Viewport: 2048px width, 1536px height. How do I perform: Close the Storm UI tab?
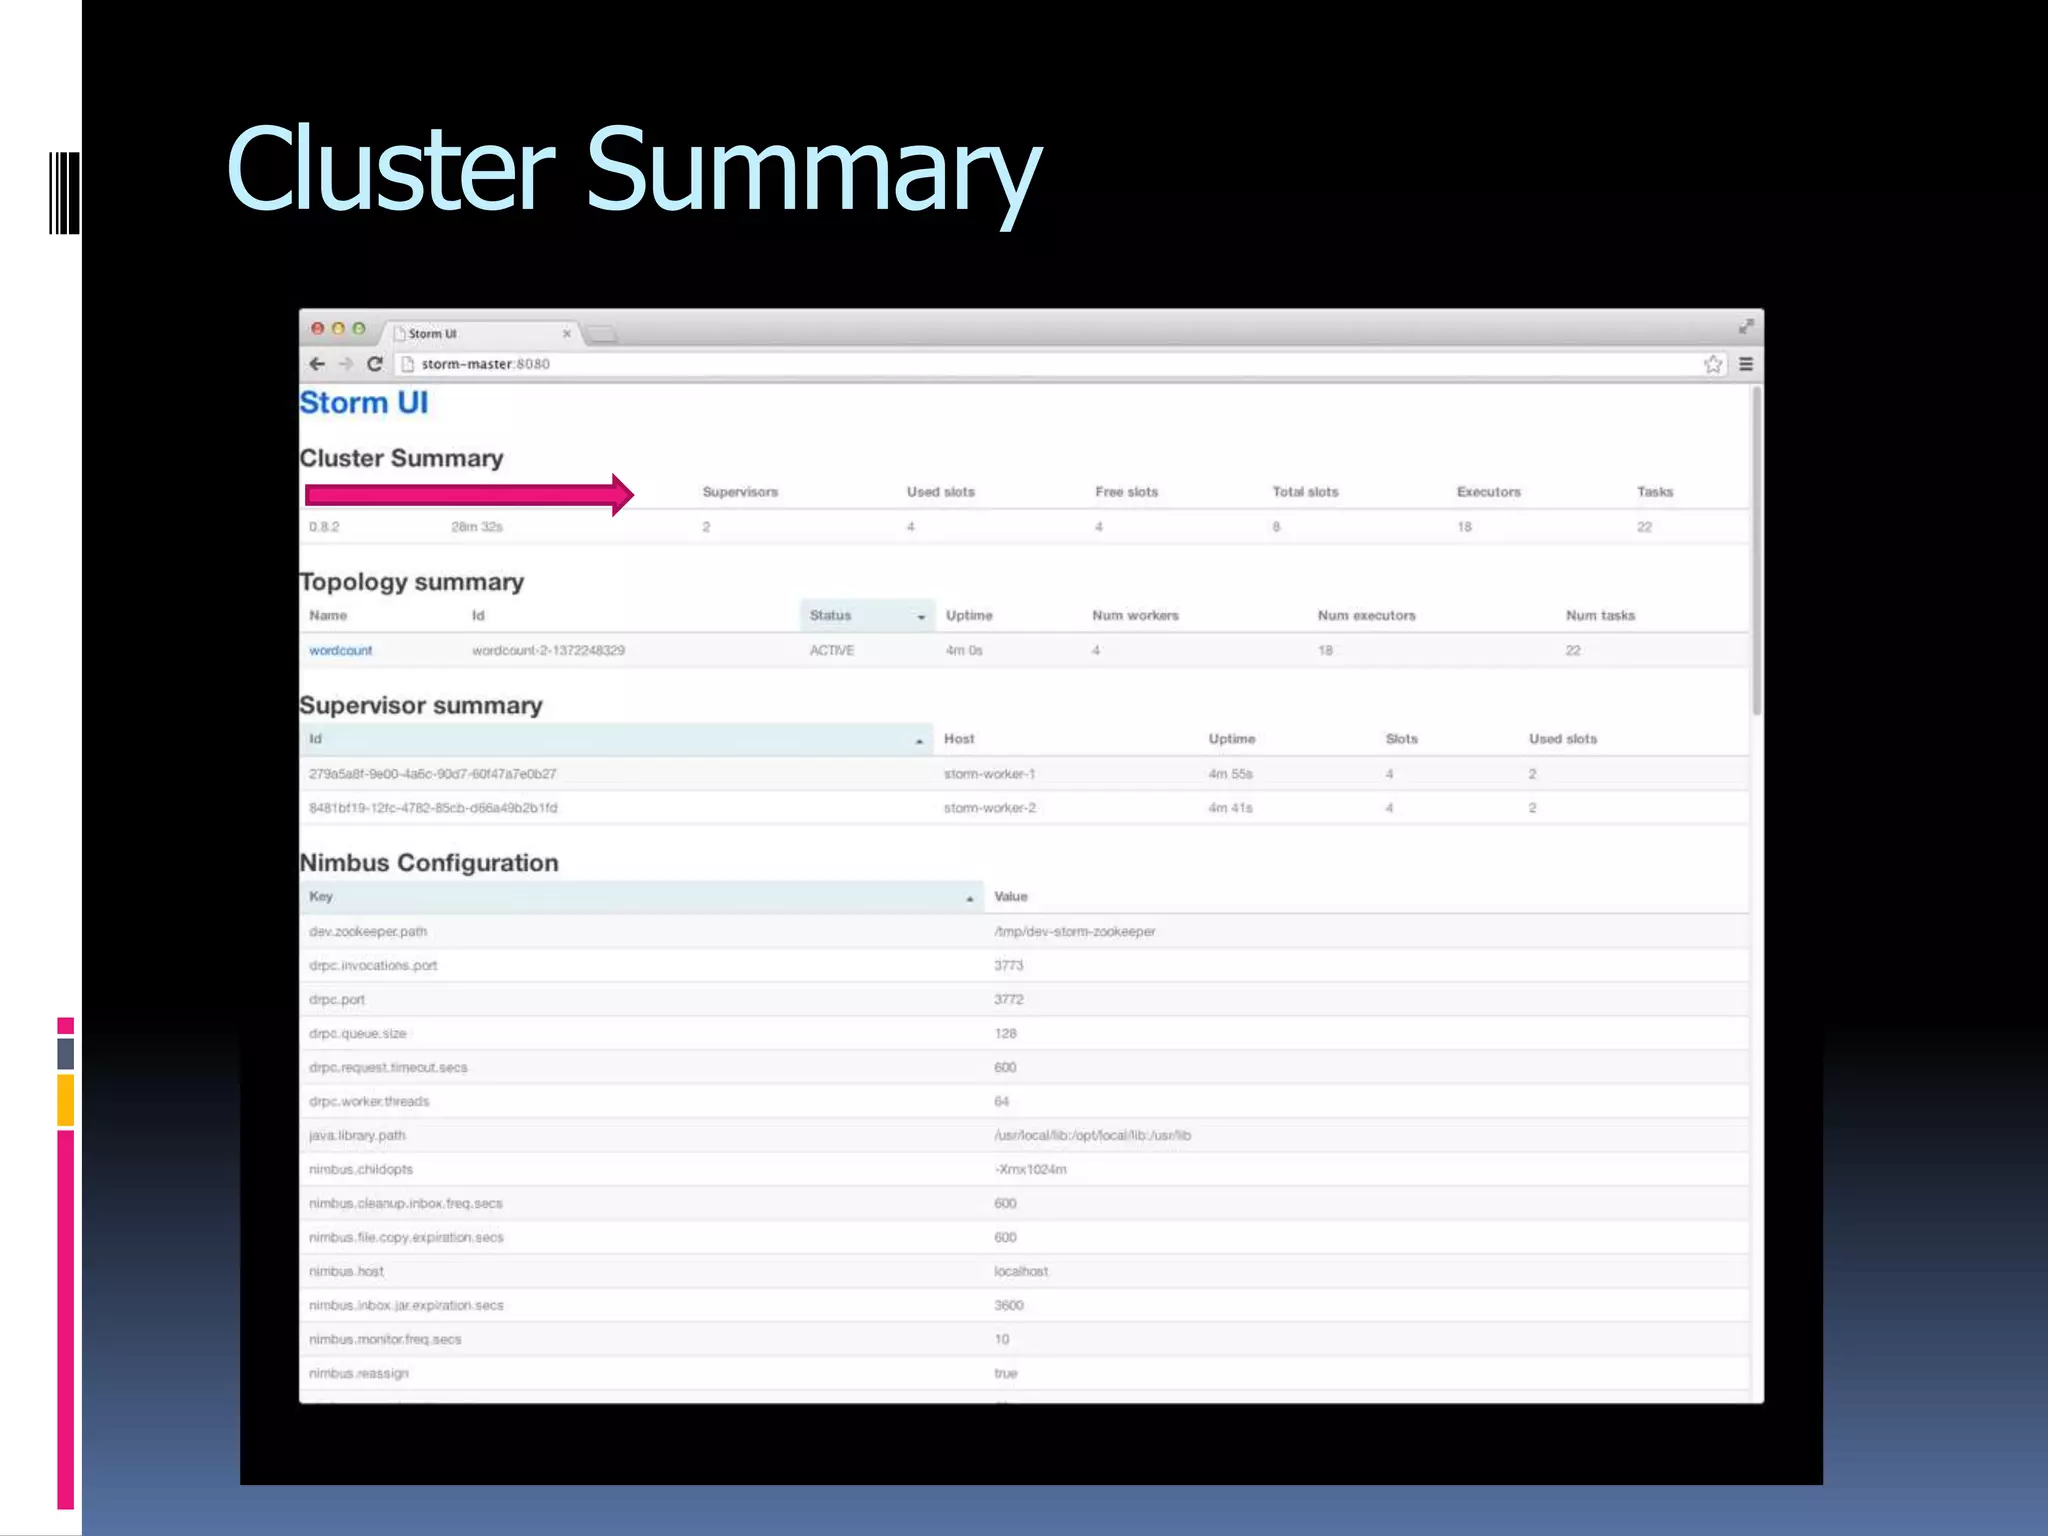(567, 334)
